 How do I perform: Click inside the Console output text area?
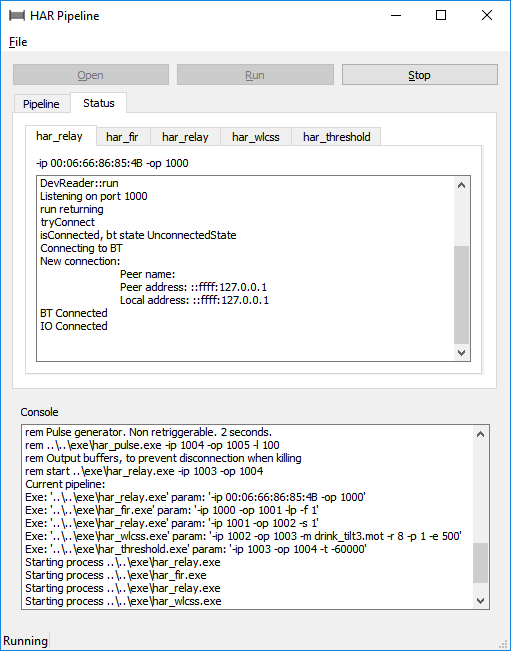(247, 517)
